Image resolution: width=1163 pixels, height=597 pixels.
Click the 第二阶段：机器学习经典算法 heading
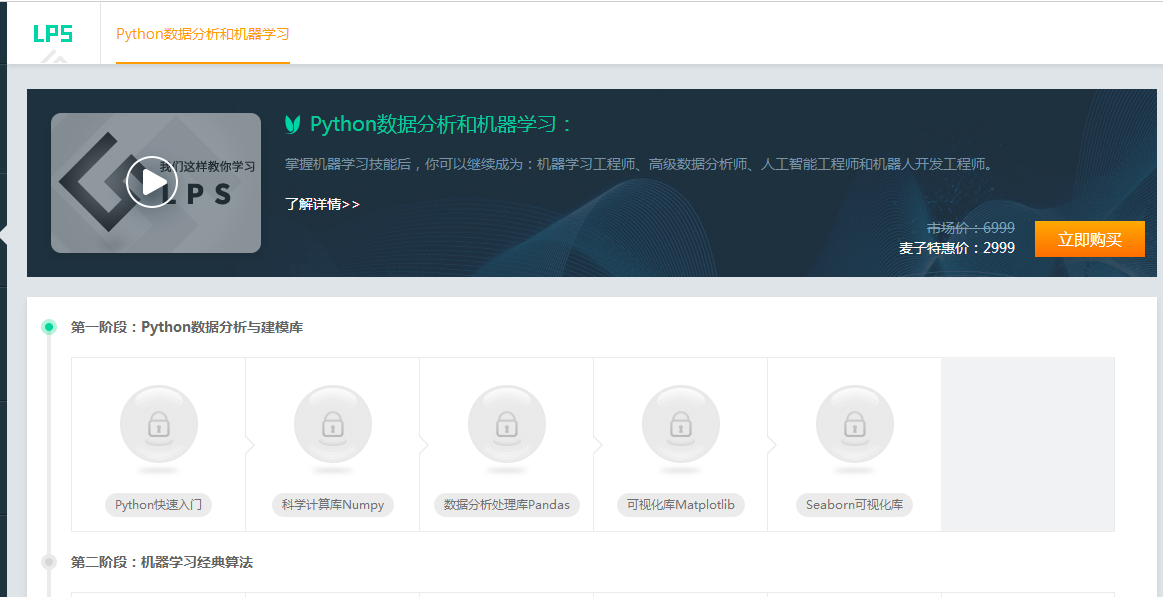coord(162,562)
